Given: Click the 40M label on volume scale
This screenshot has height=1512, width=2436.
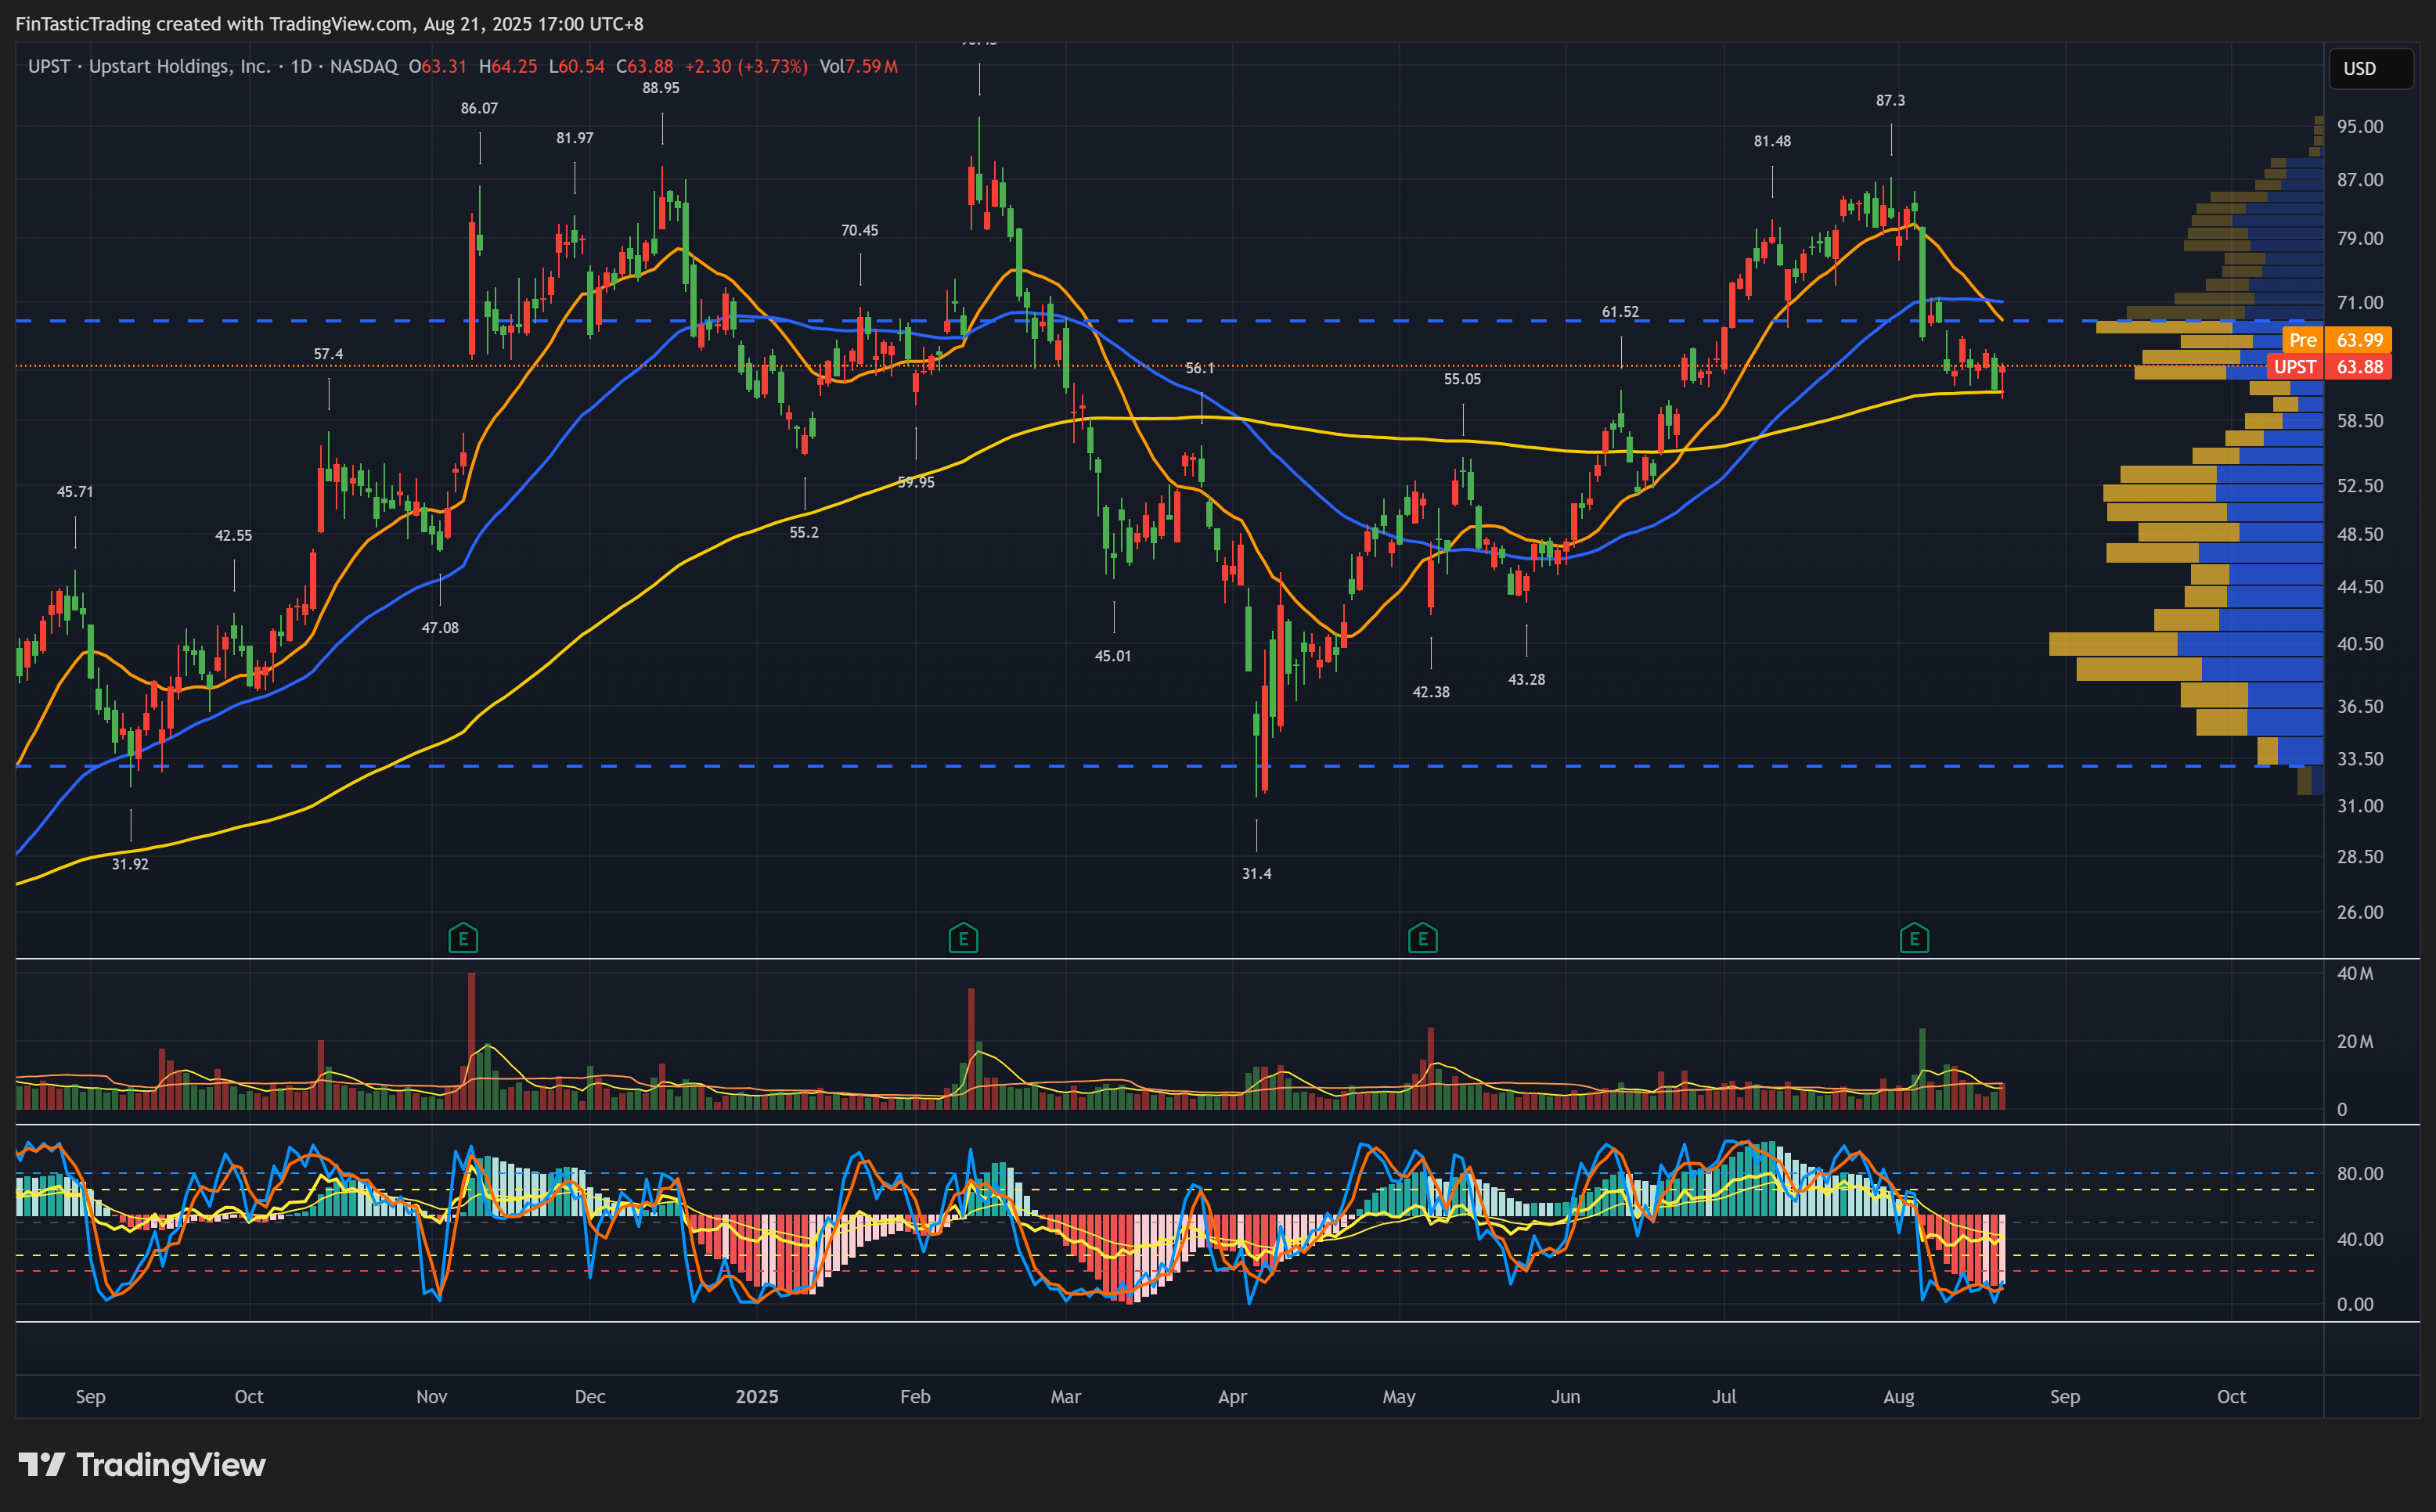Looking at the screenshot, I should click(x=2354, y=974).
